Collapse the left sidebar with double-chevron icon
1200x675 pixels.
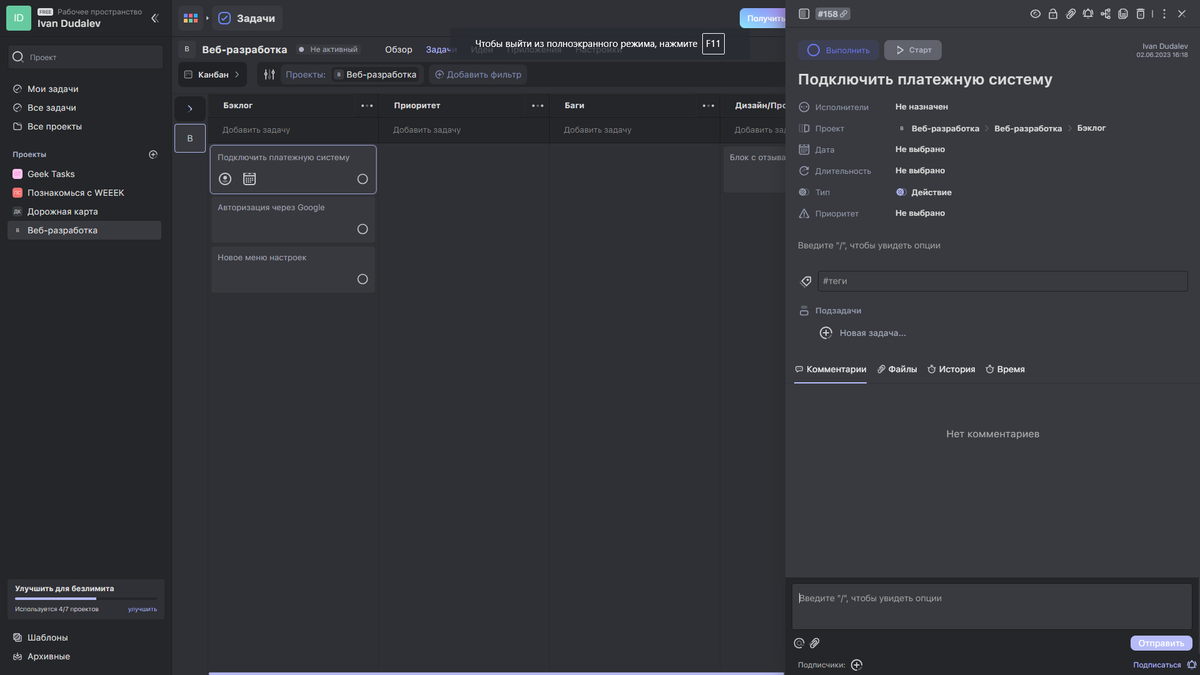pos(154,18)
